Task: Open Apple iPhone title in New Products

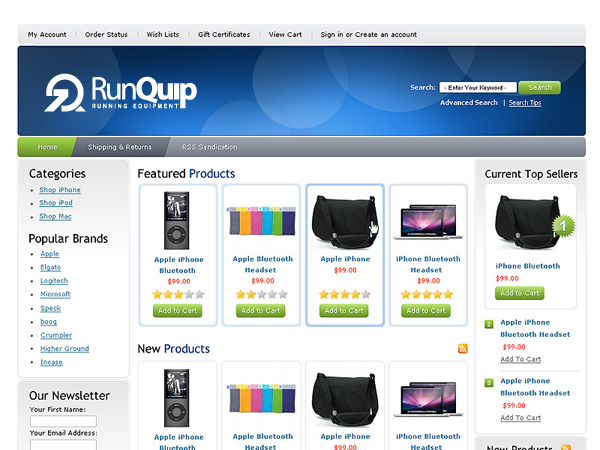Action: pyautogui.click(x=345, y=437)
